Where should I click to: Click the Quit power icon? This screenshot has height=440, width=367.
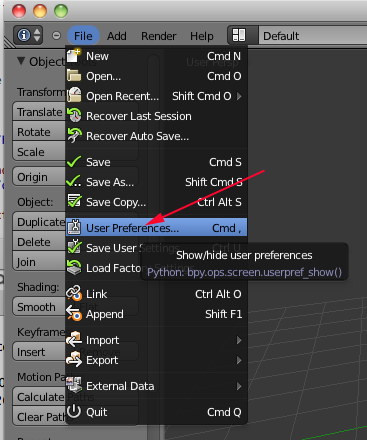74,411
